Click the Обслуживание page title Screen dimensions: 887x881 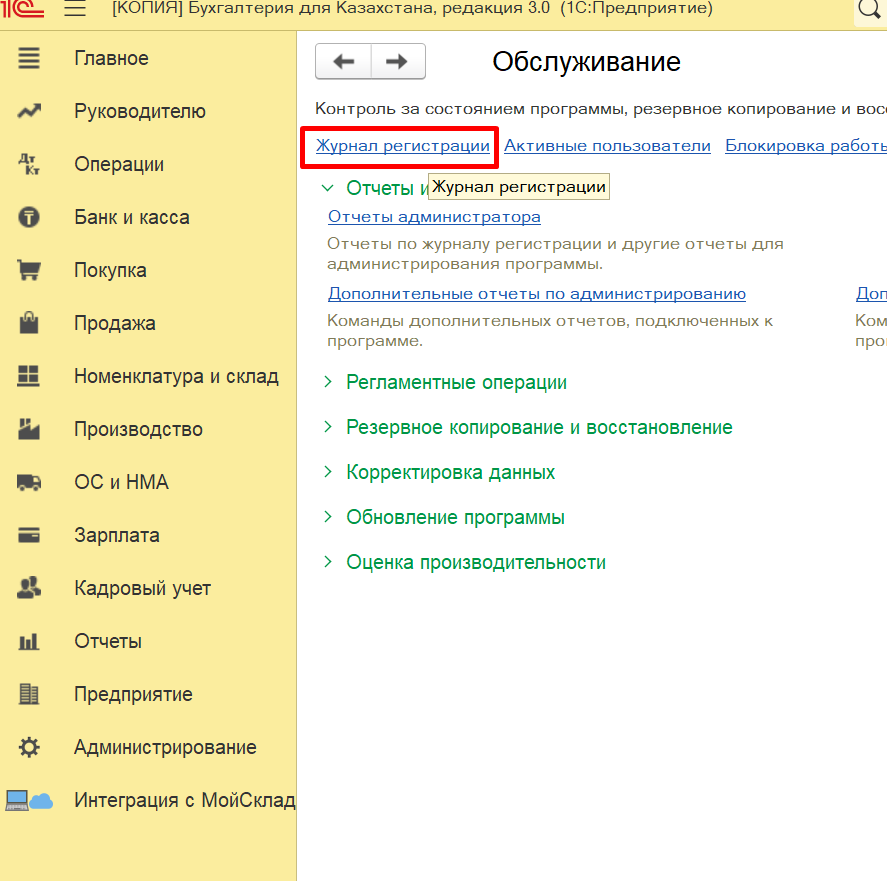pyautogui.click(x=586, y=62)
